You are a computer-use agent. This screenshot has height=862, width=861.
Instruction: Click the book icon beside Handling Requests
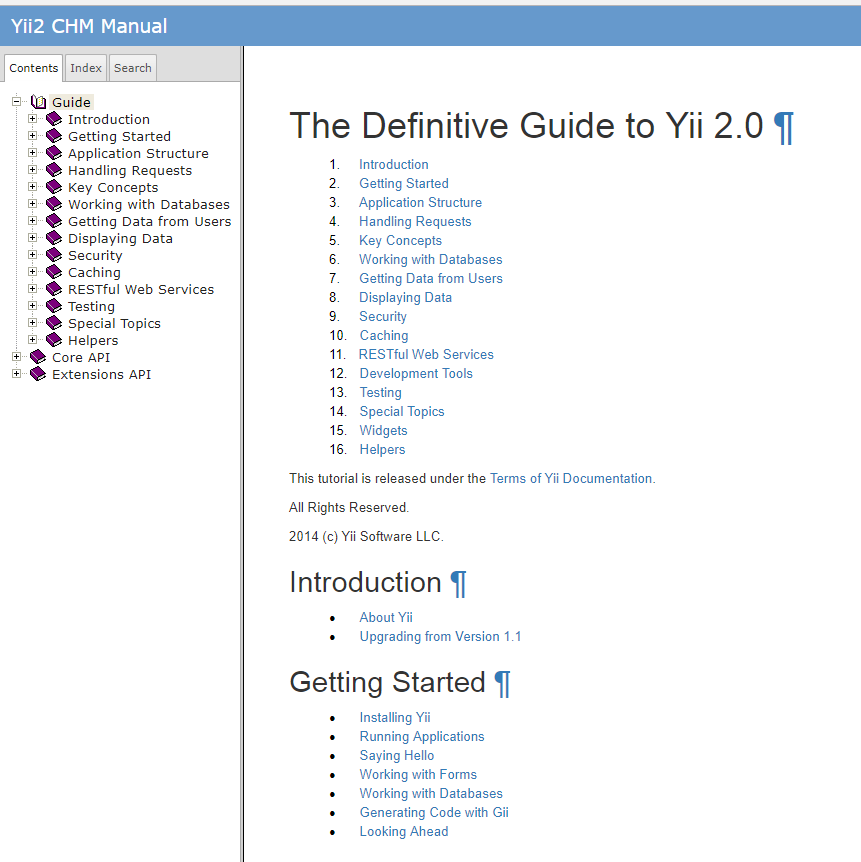coord(54,170)
